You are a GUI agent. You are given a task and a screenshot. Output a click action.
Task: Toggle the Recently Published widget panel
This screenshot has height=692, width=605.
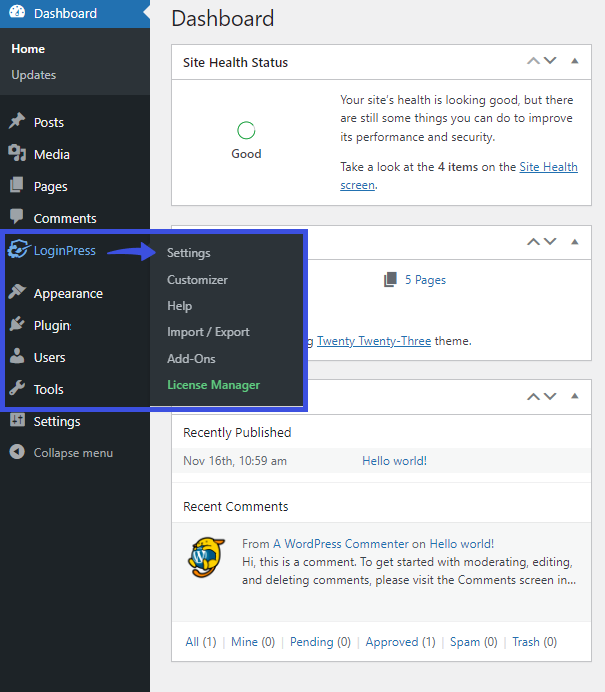point(575,396)
